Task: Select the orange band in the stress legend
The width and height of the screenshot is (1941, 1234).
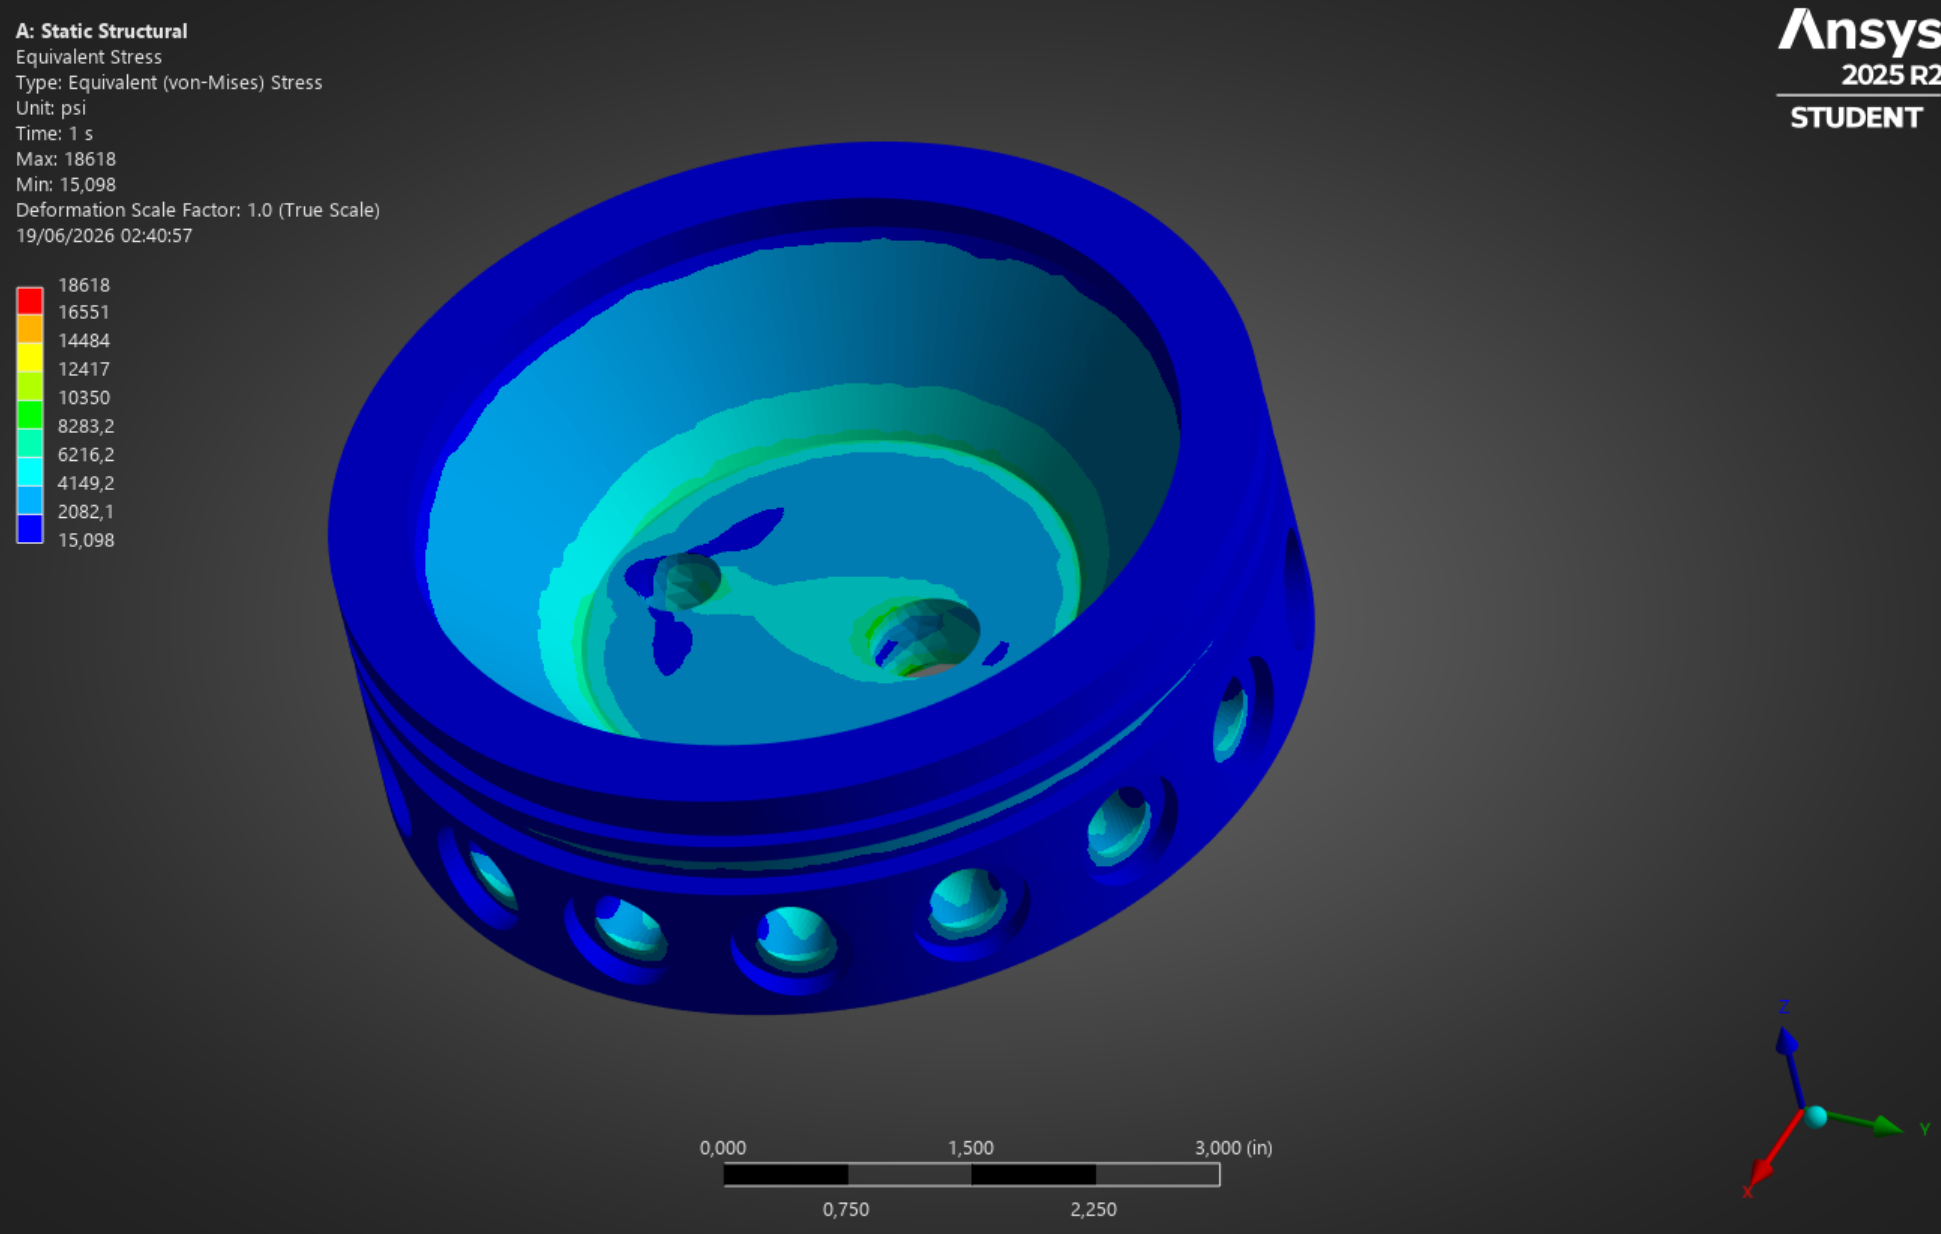Action: point(30,329)
